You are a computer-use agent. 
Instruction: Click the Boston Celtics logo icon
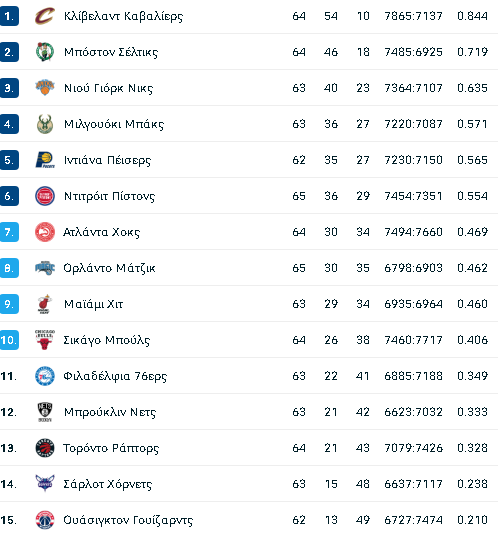point(45,52)
